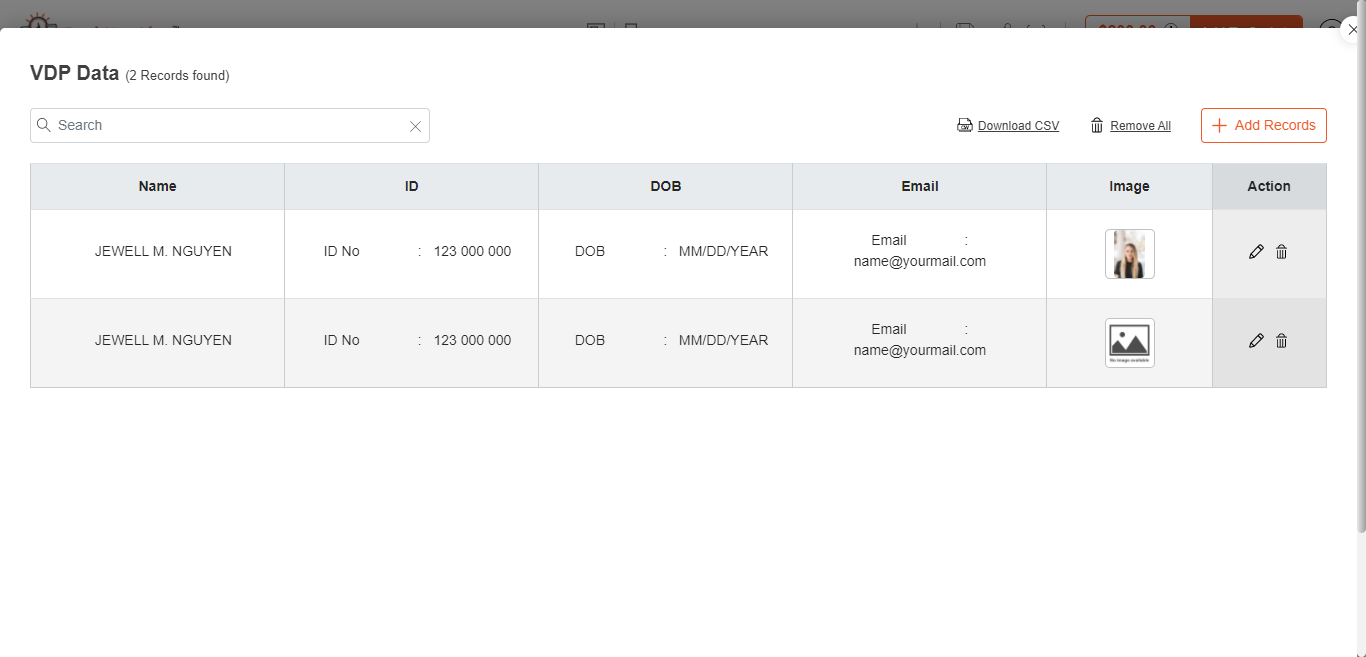Click the Image column header

point(1129,186)
